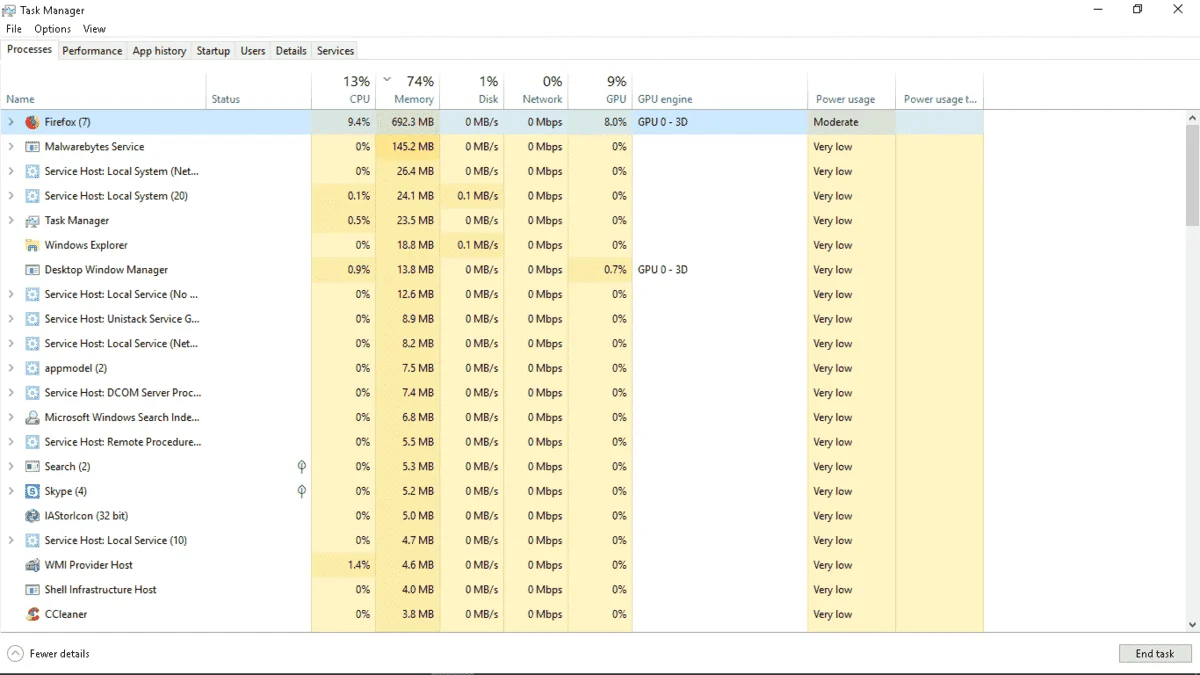Screen dimensions: 1200x675
Task: Click the suspended leaf icon beside Skype
Action: tap(301, 491)
